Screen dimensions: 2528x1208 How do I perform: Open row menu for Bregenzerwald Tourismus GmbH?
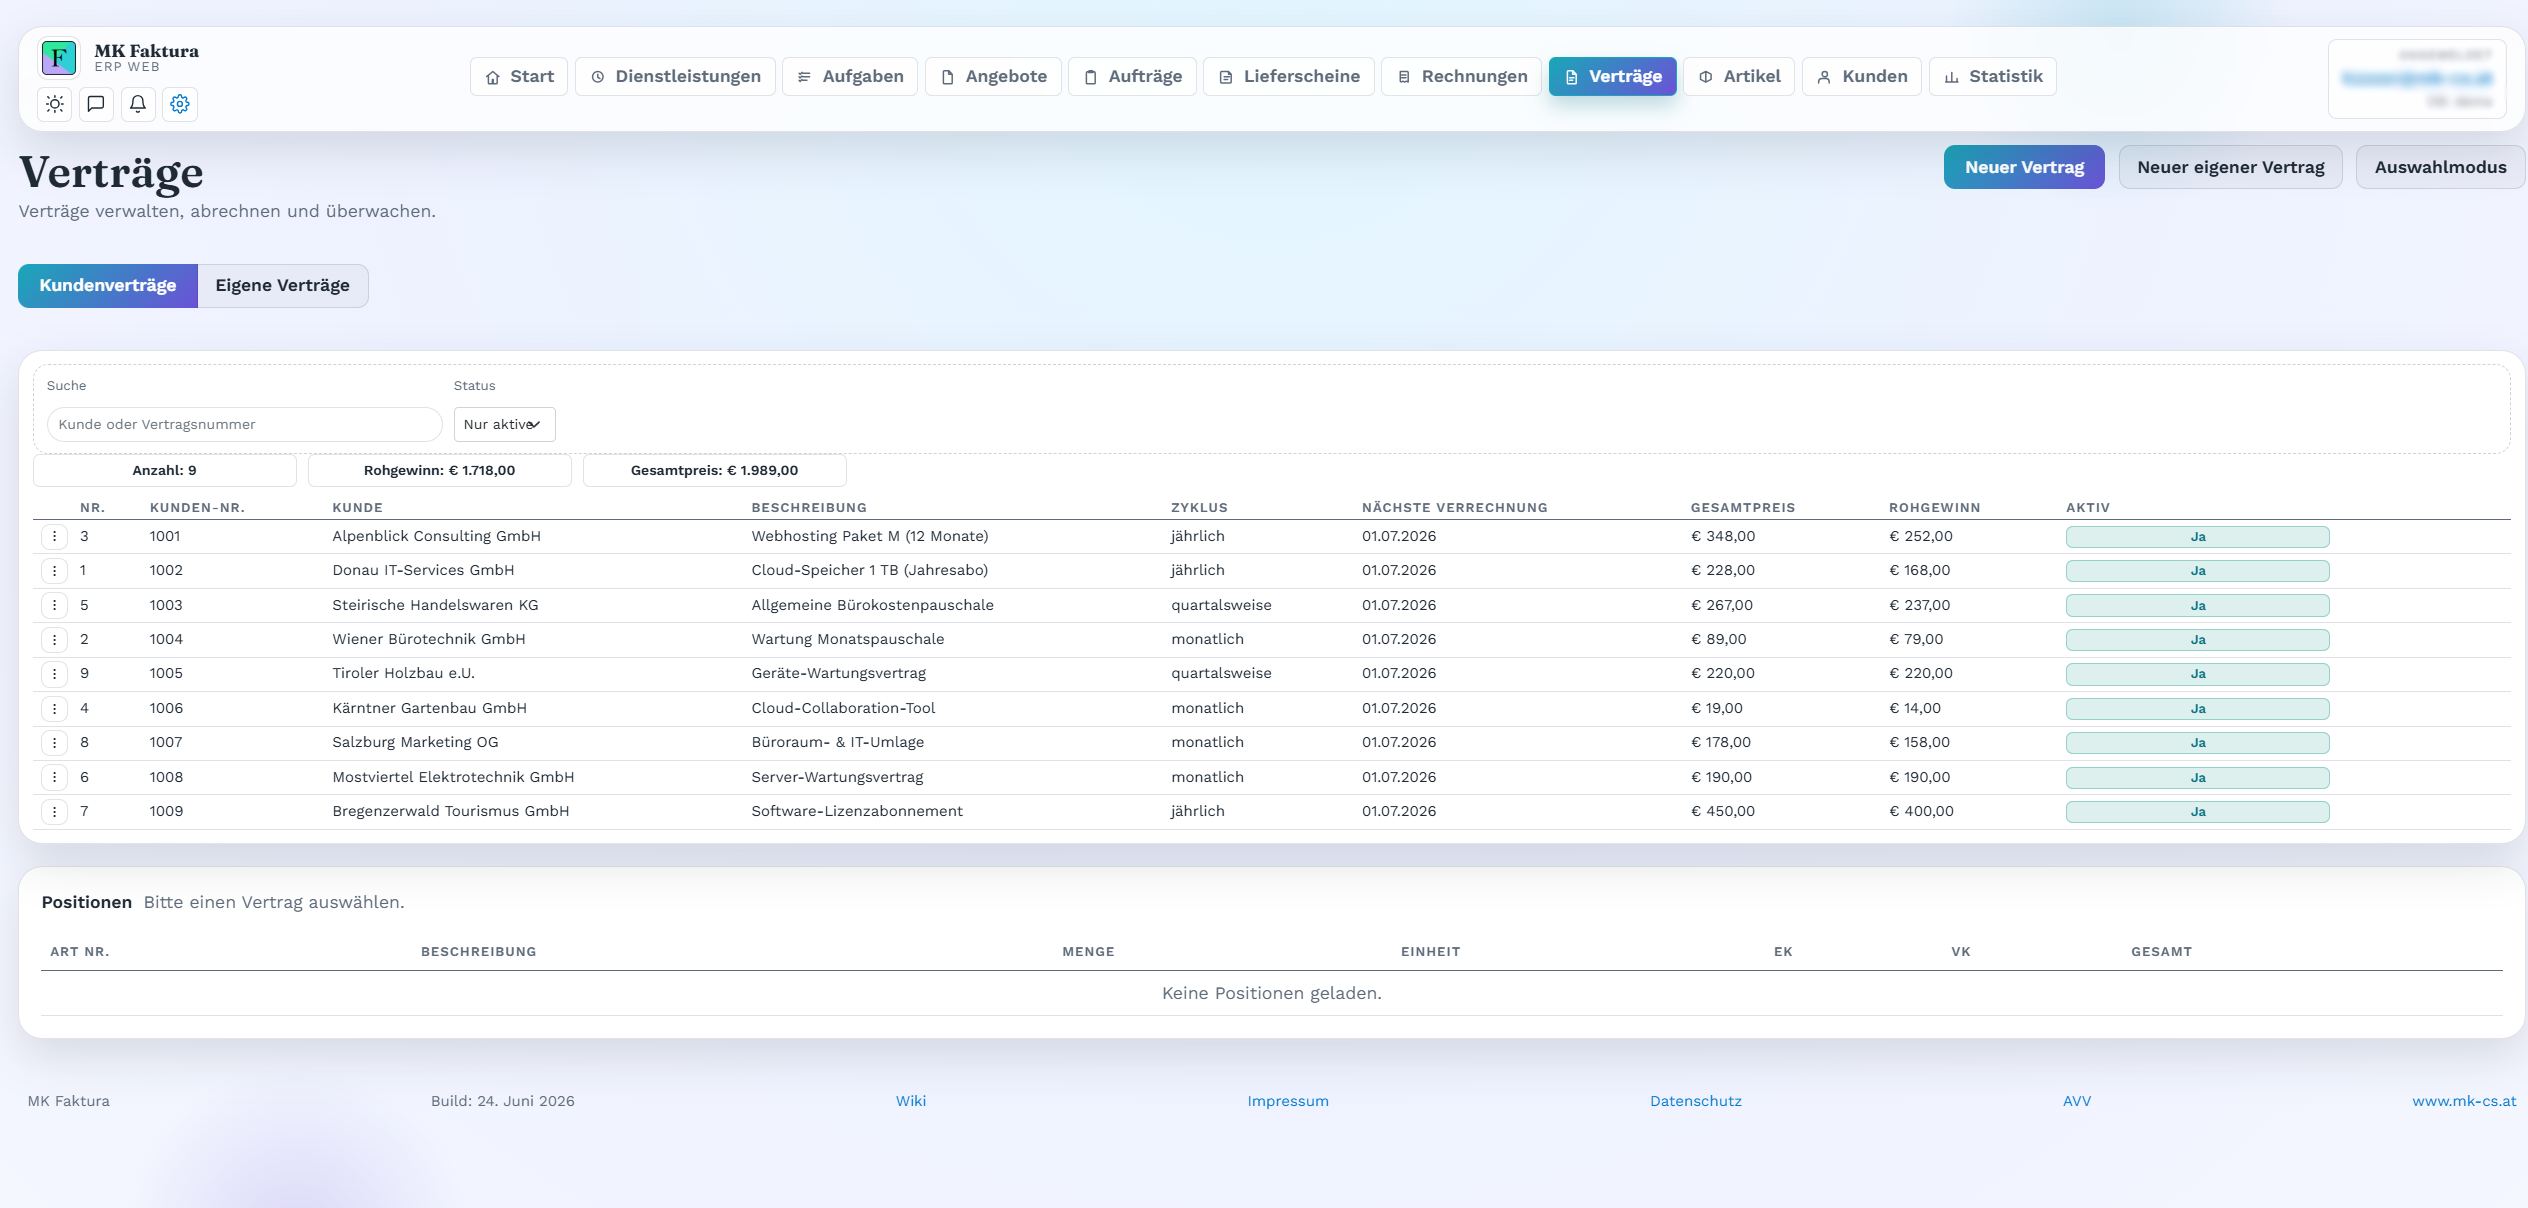[x=54, y=812]
